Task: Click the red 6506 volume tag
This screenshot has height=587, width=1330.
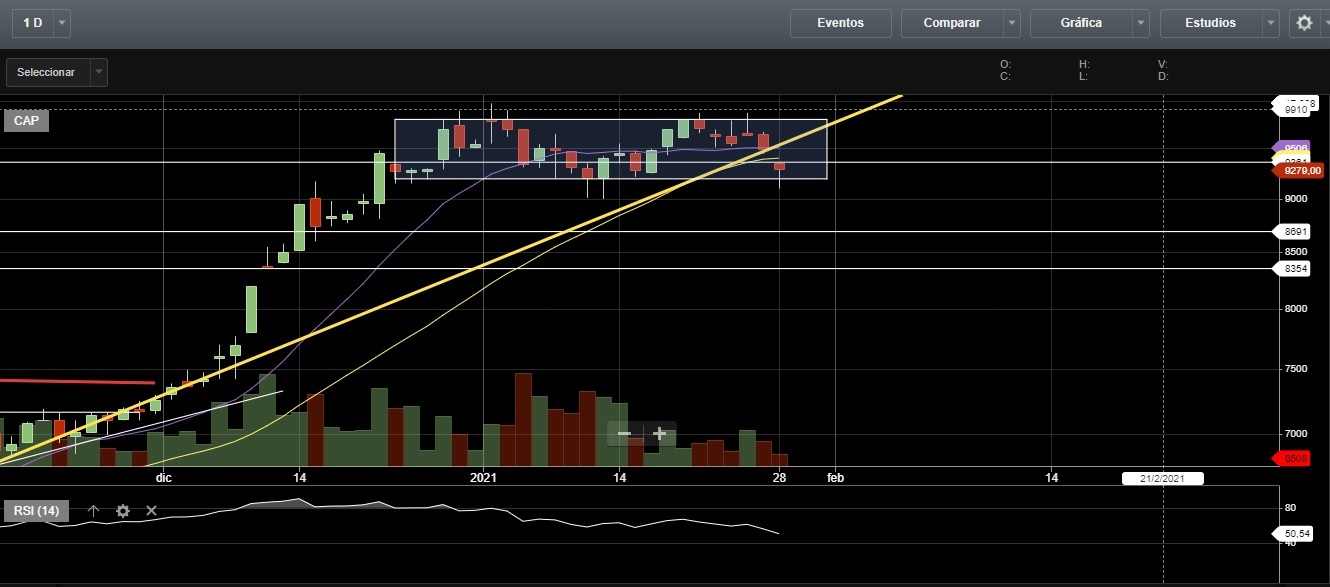Action: pyautogui.click(x=1290, y=459)
